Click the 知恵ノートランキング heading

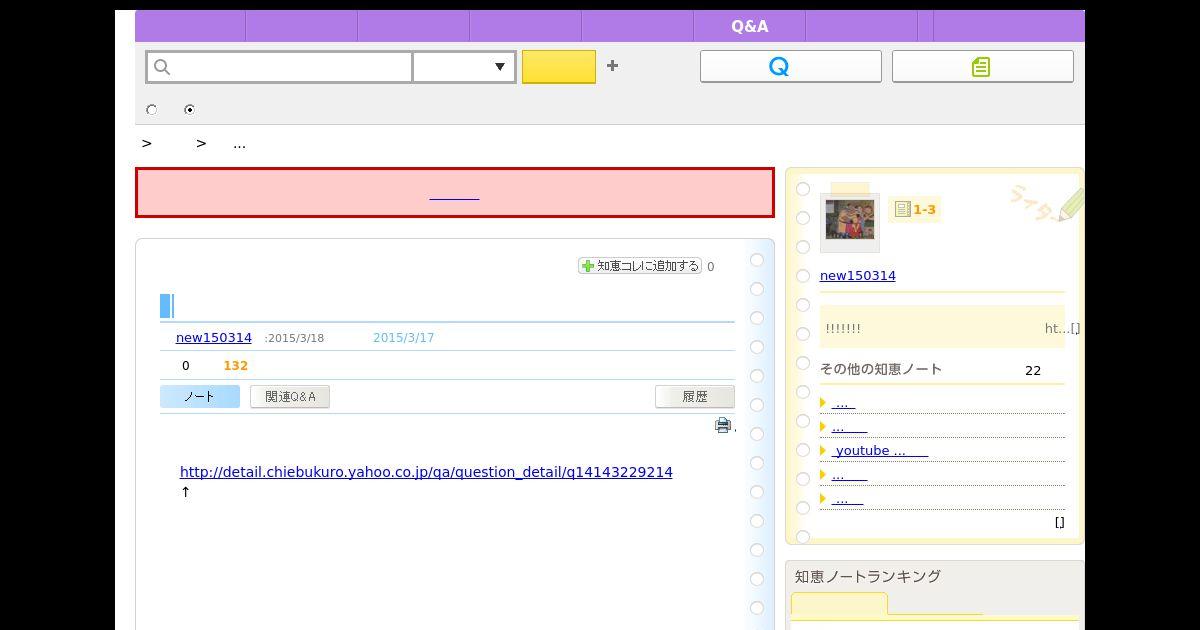868,577
